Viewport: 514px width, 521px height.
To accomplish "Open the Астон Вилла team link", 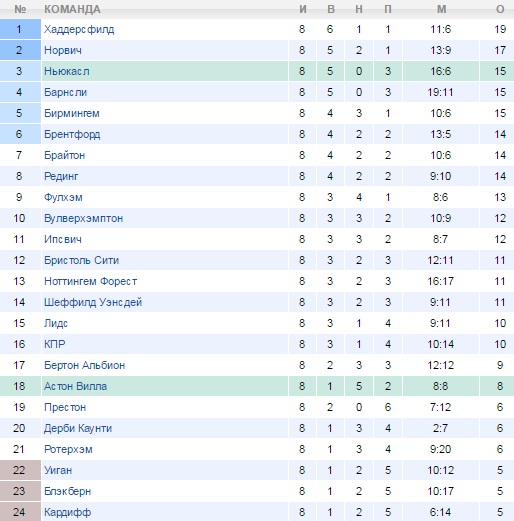I will 75,386.
